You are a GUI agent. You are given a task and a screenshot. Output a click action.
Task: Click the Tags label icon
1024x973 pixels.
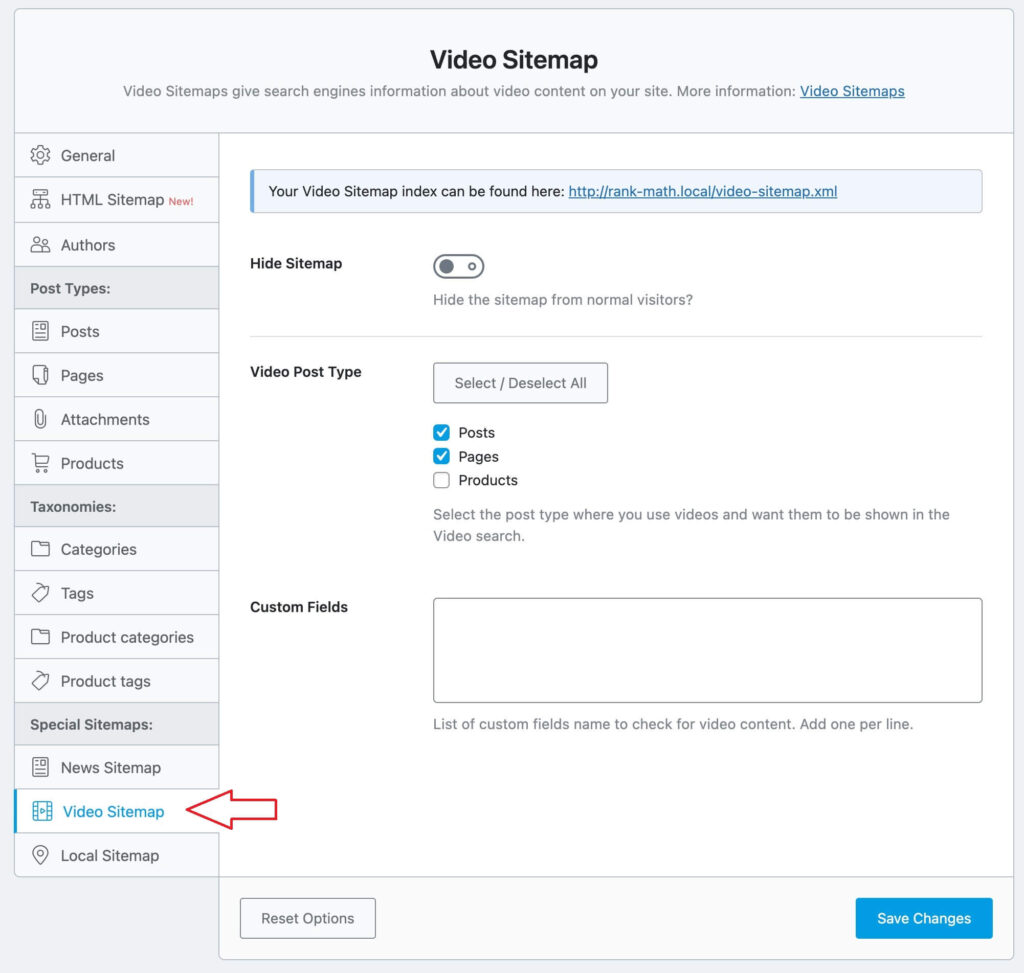point(40,593)
